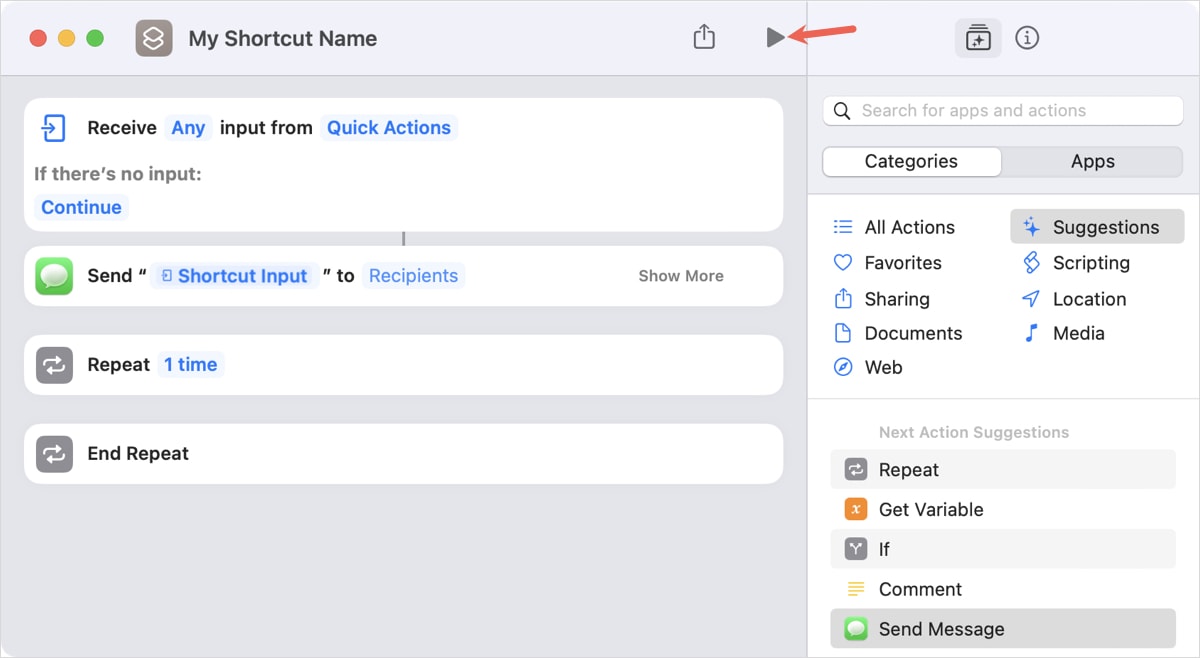1200x658 pixels.
Task: Open the Web actions category
Action: [x=881, y=367]
